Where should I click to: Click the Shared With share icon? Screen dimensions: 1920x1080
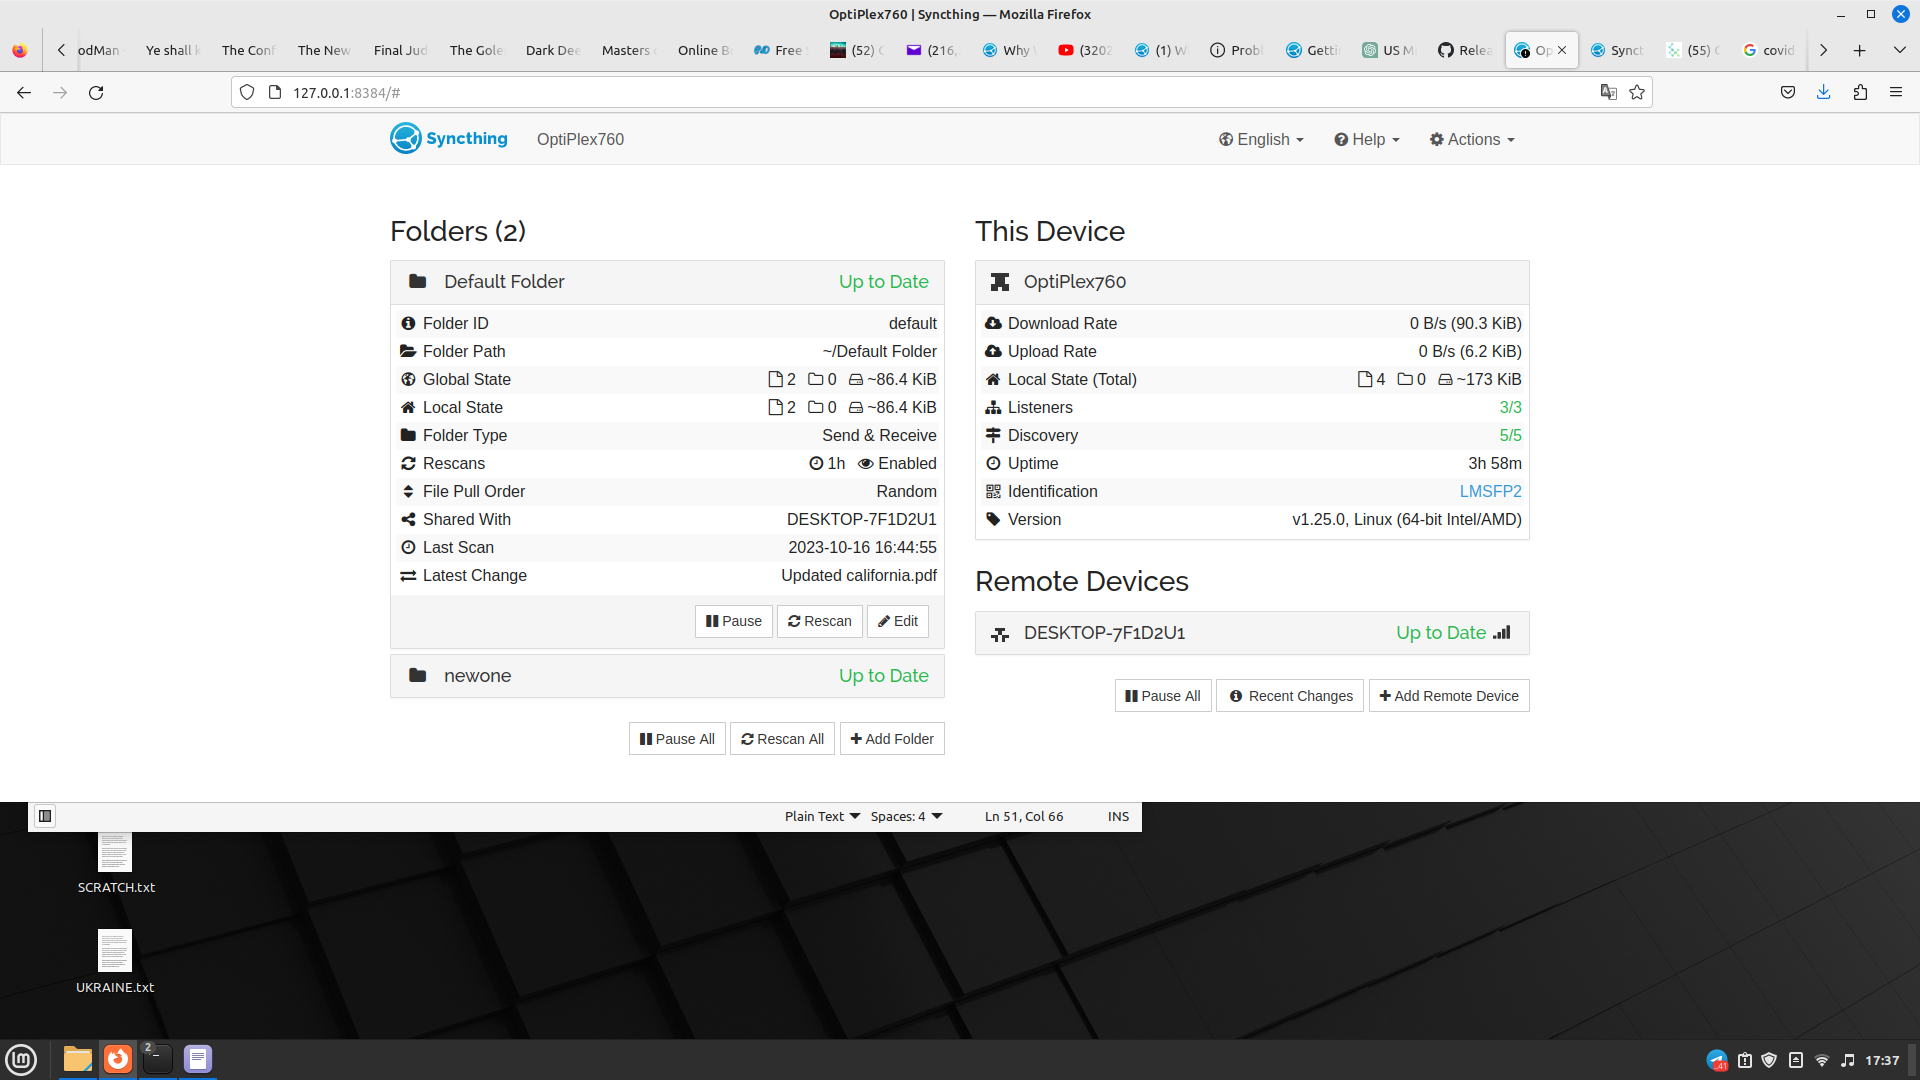(408, 519)
